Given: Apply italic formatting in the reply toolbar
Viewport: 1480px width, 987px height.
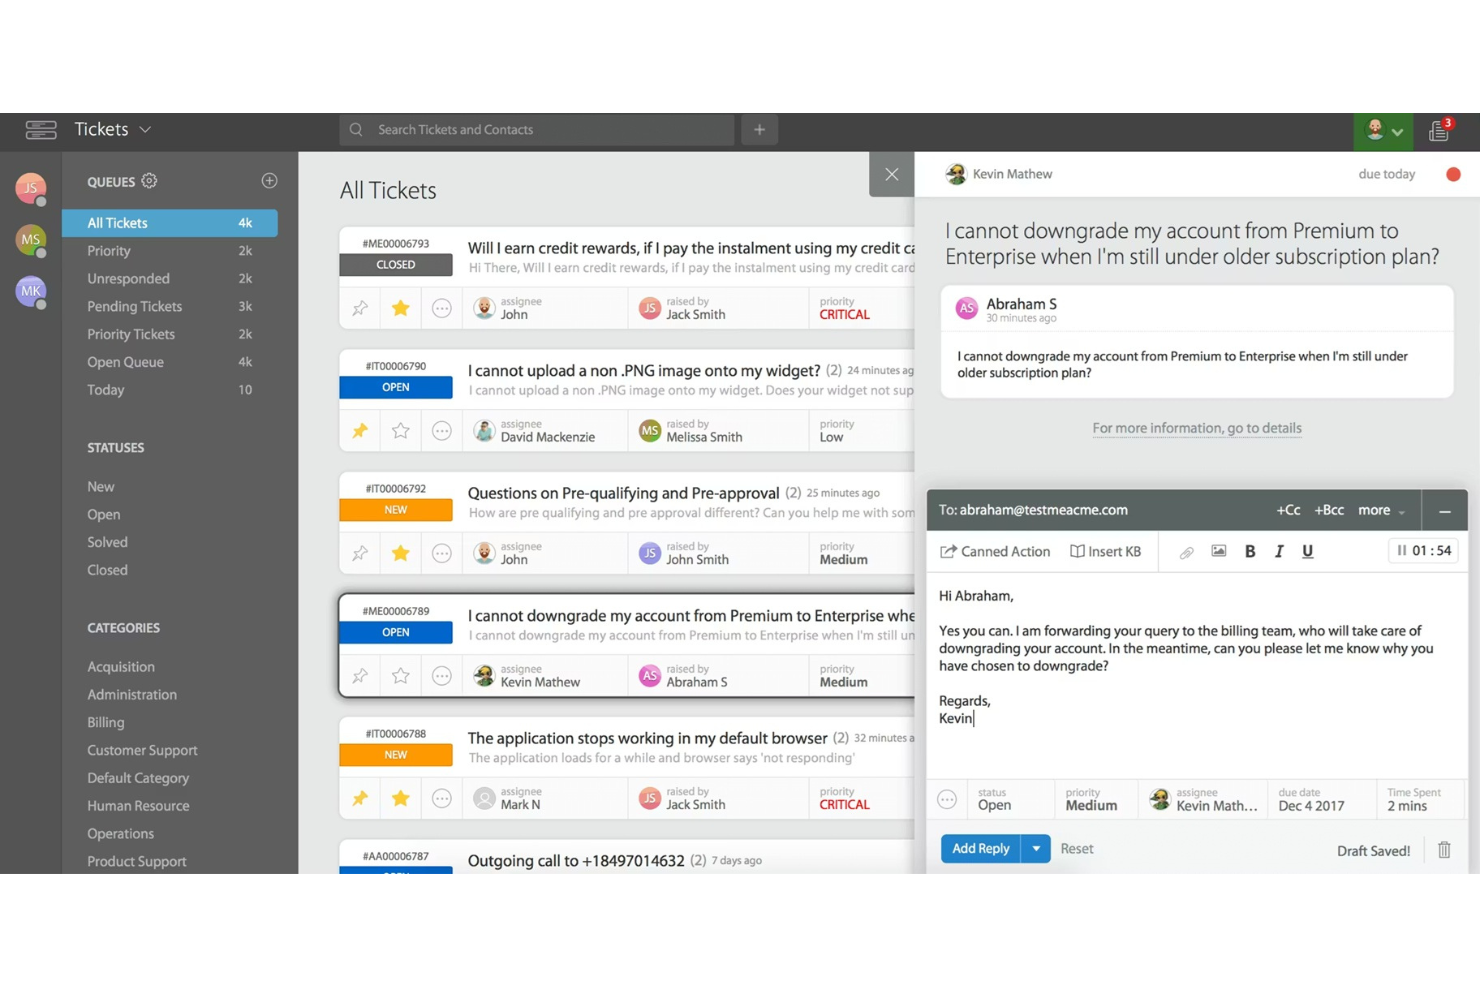Looking at the screenshot, I should 1279,551.
